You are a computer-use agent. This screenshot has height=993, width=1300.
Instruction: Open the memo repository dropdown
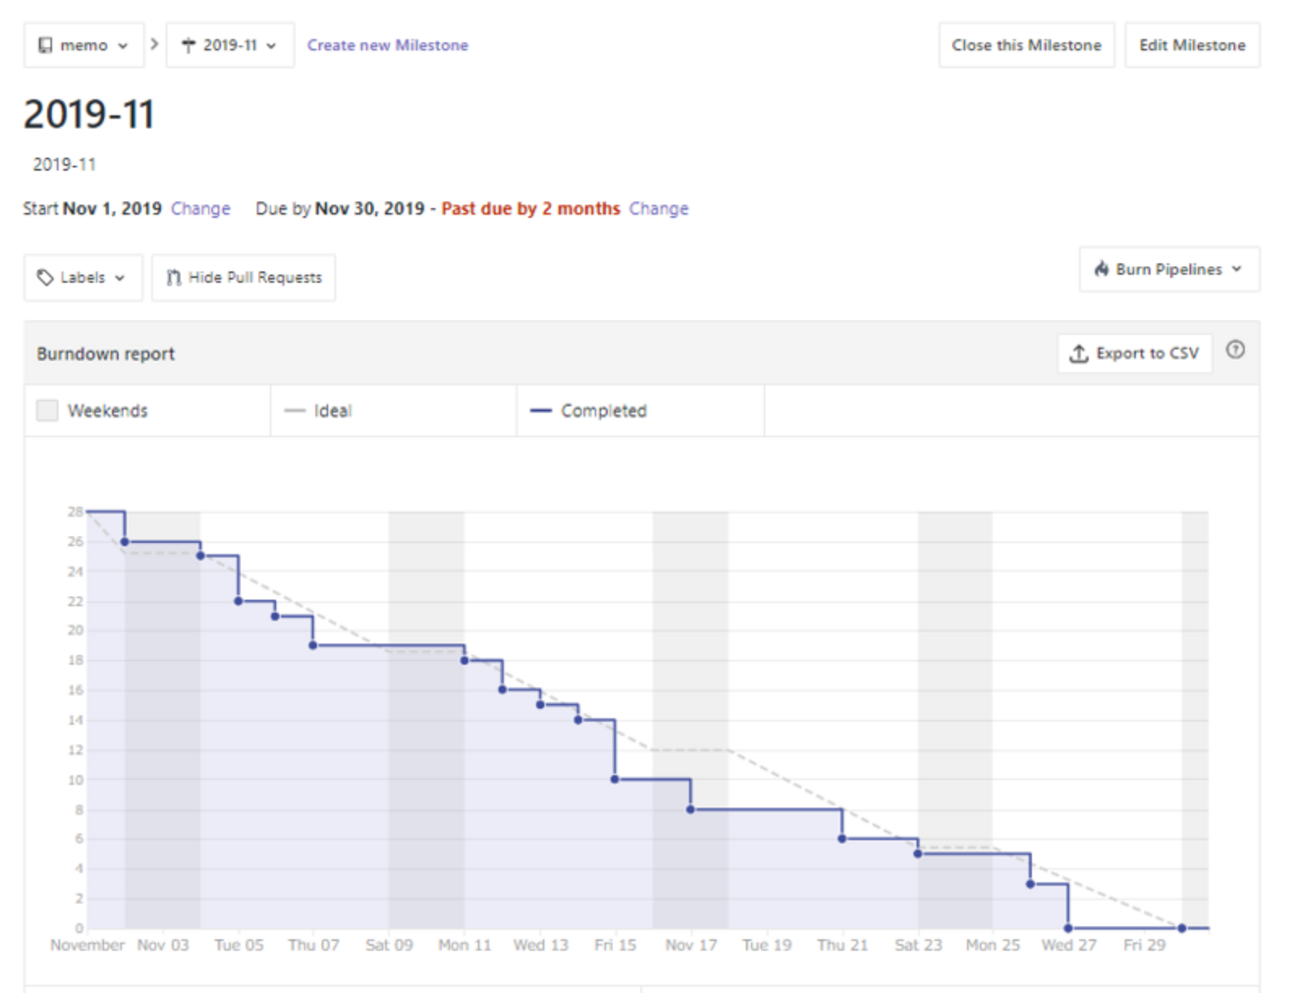(x=84, y=45)
